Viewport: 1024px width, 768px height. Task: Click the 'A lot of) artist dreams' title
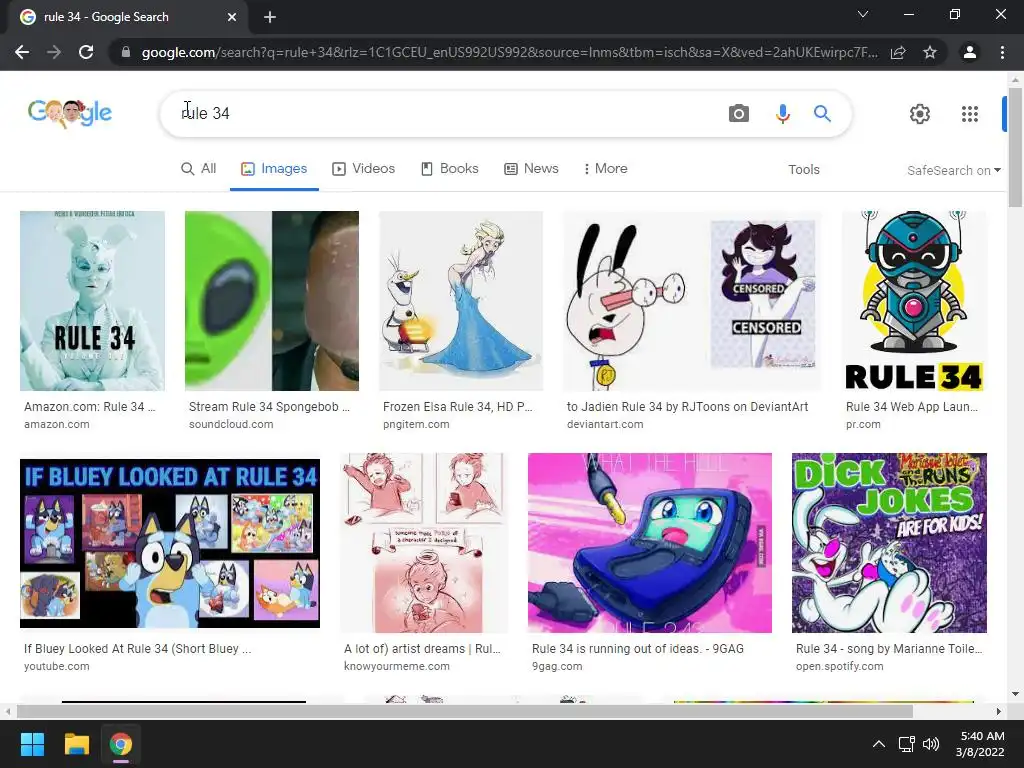423,649
